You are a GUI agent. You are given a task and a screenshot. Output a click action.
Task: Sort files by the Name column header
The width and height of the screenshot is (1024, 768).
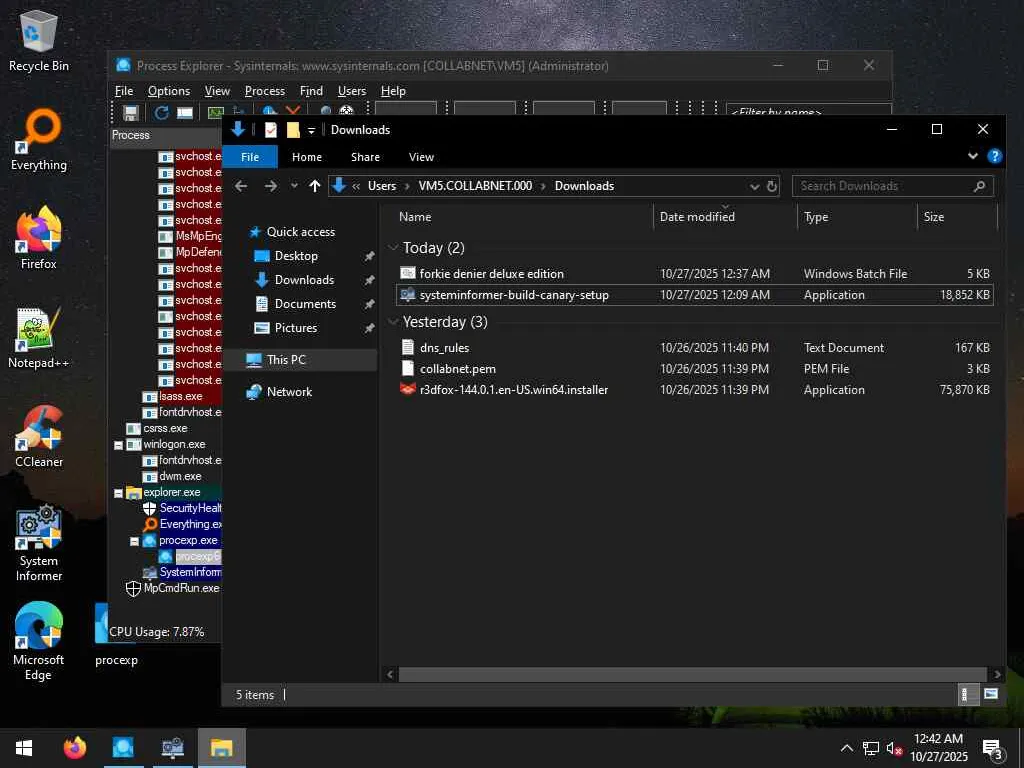pyautogui.click(x=415, y=217)
